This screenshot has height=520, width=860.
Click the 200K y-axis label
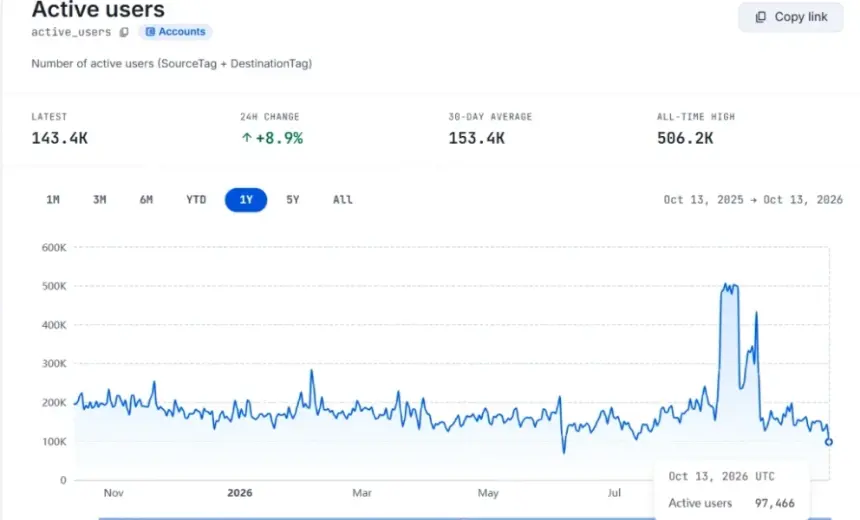tap(54, 403)
